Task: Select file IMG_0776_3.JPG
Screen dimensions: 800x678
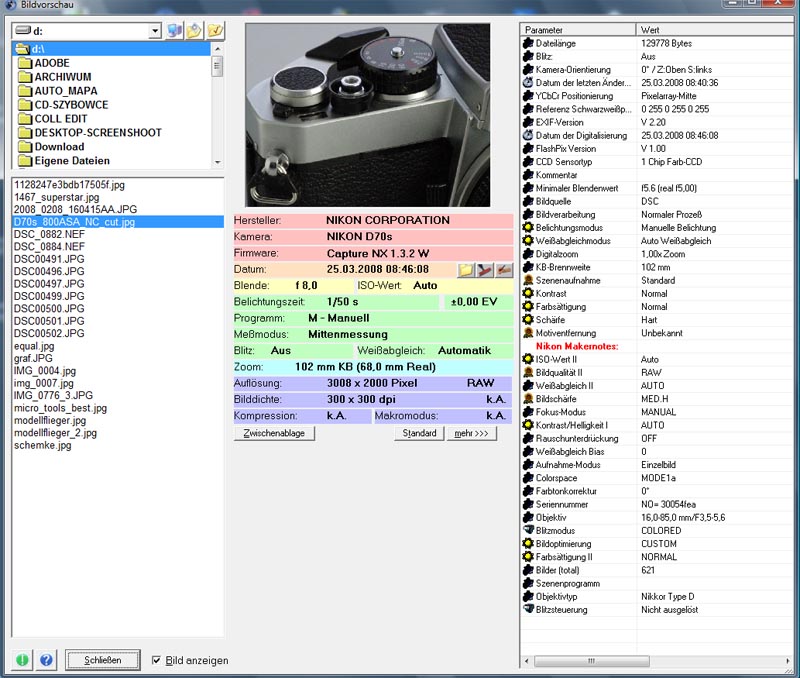Action: coord(54,395)
